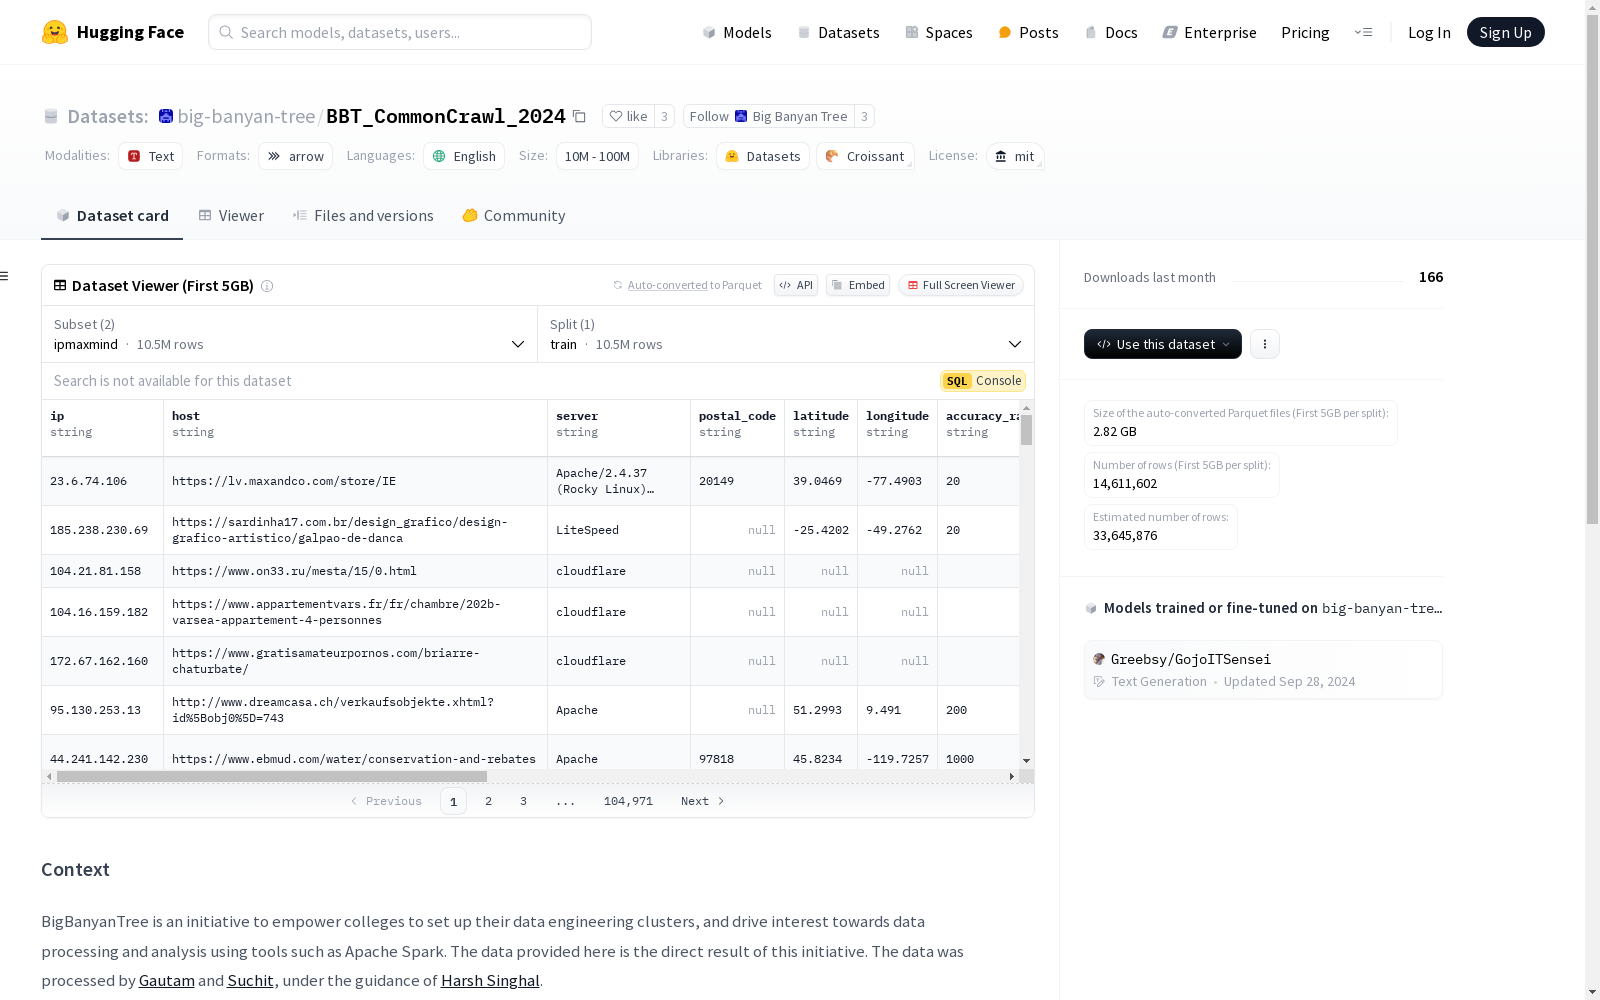This screenshot has width=1600, height=1000.
Task: Jump to last page 104,971
Action: coord(628,801)
